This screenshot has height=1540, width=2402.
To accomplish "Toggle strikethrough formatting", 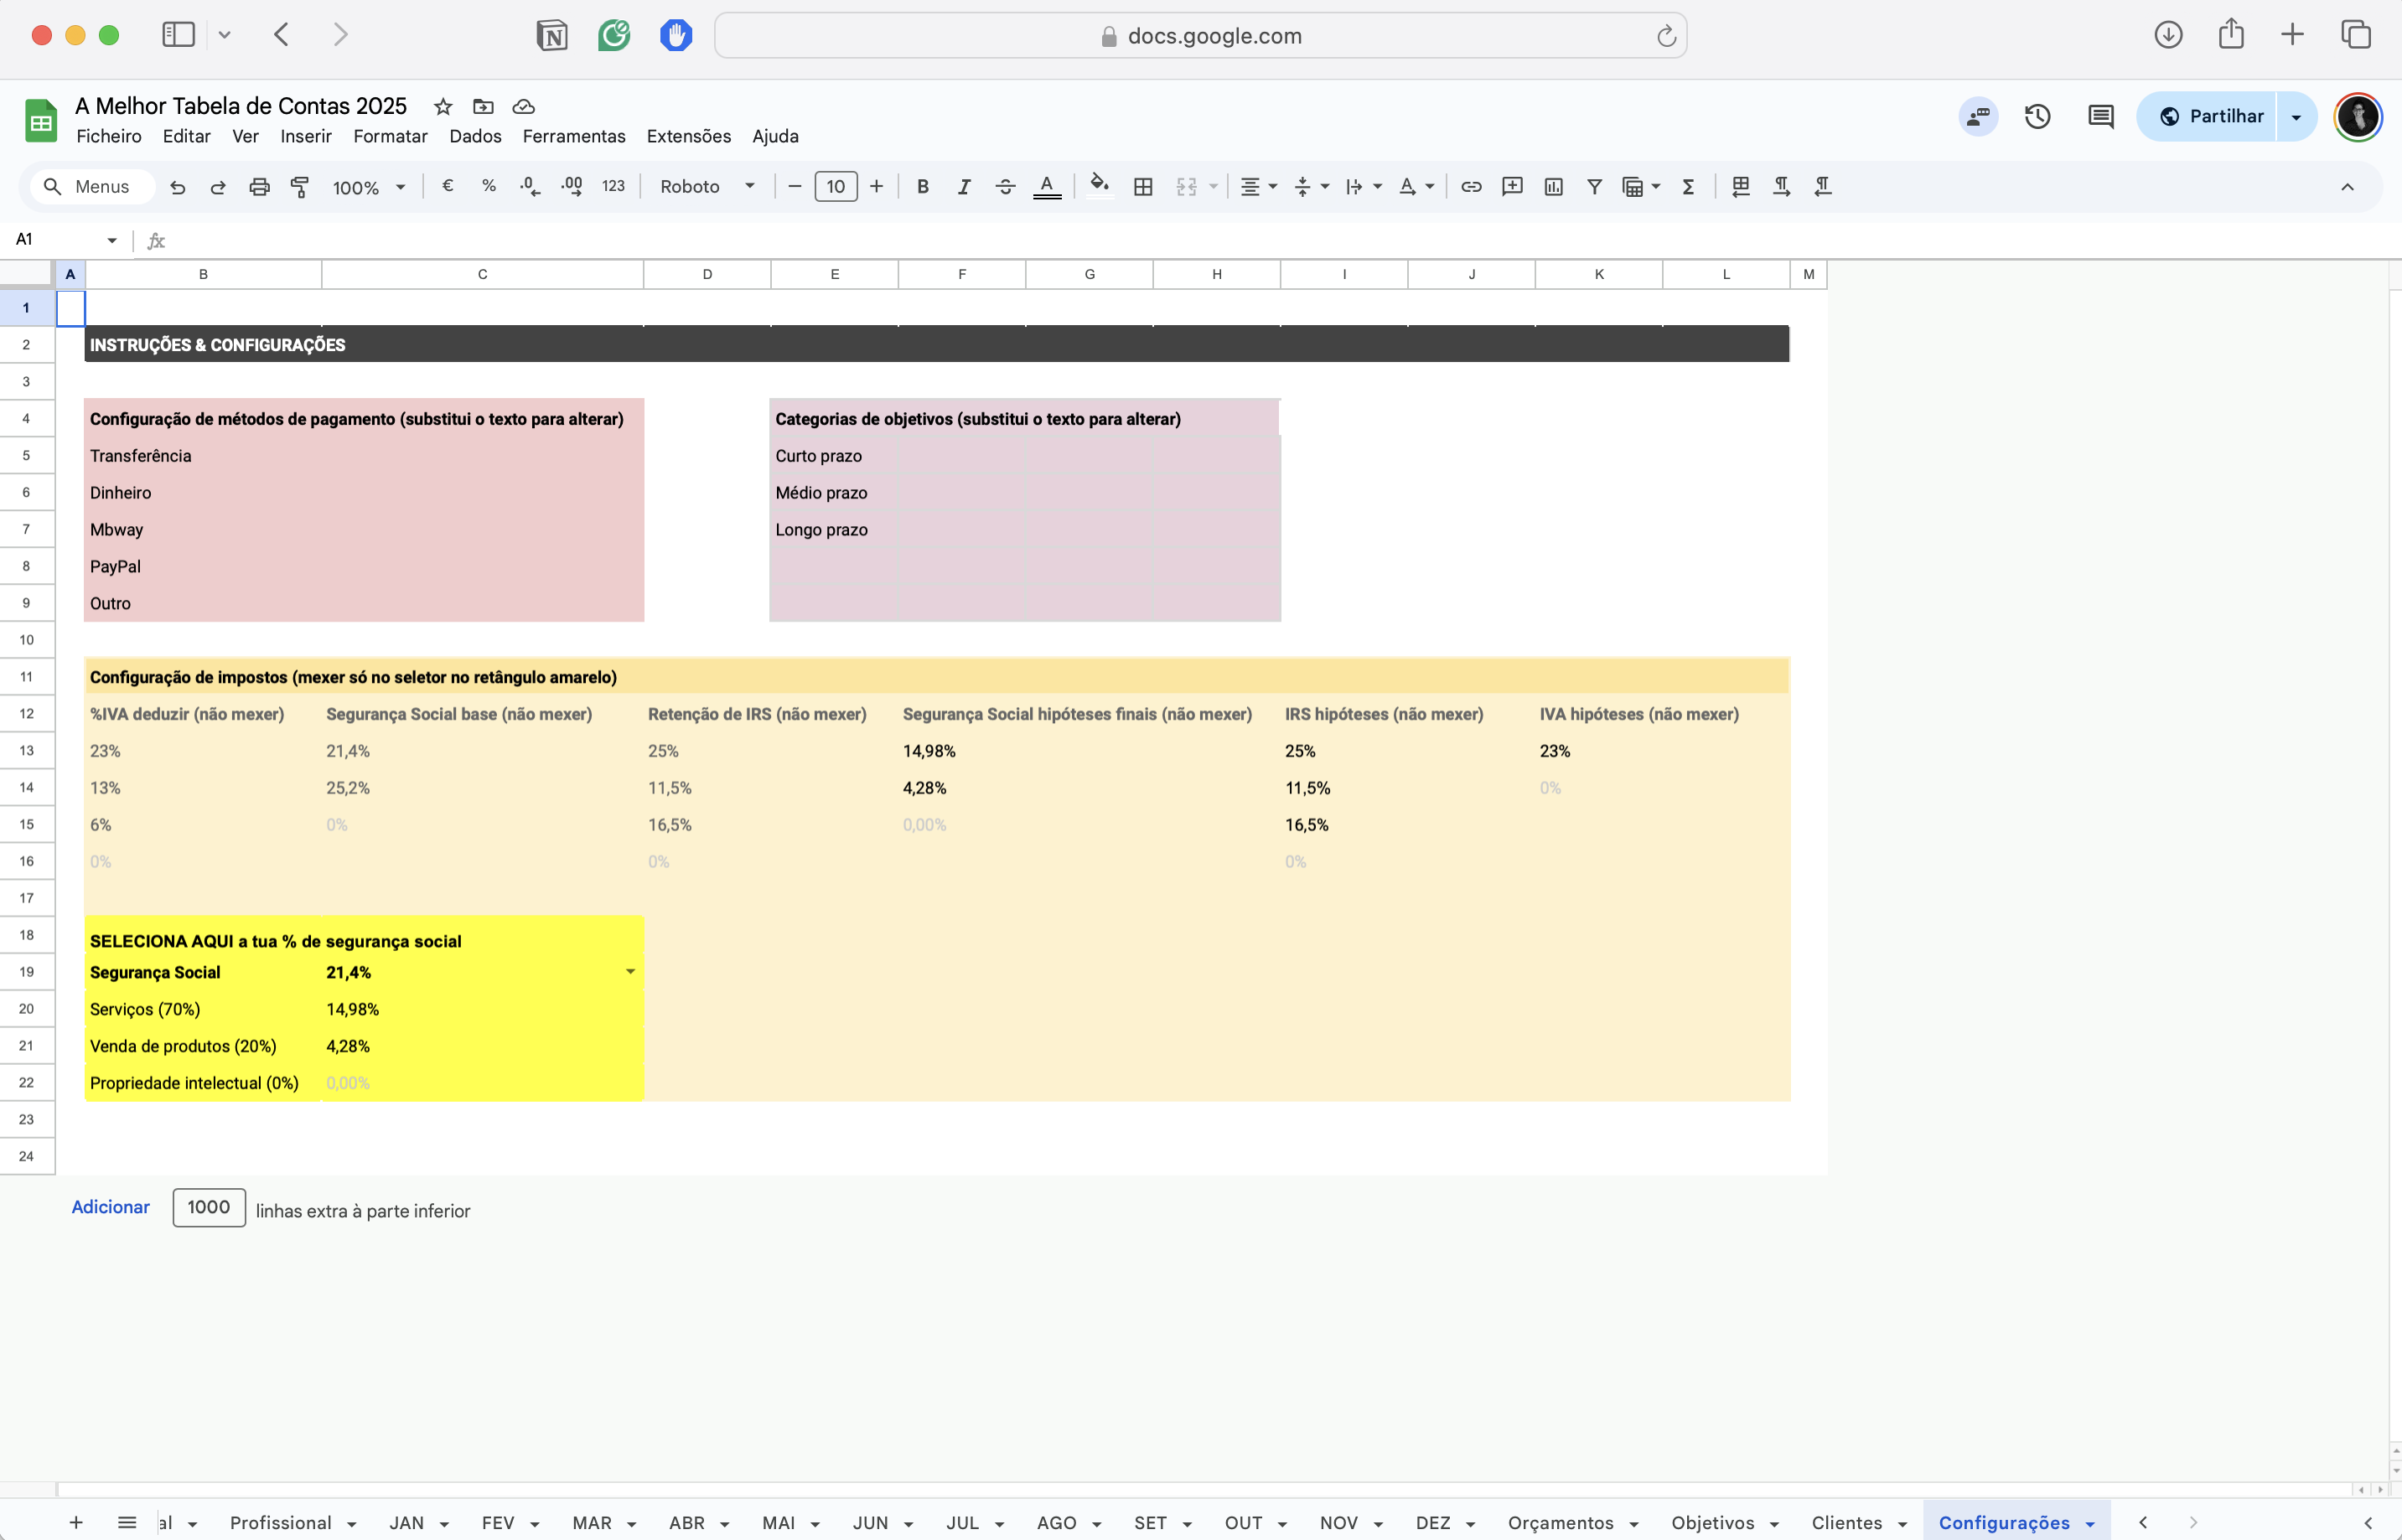I will 1005,187.
